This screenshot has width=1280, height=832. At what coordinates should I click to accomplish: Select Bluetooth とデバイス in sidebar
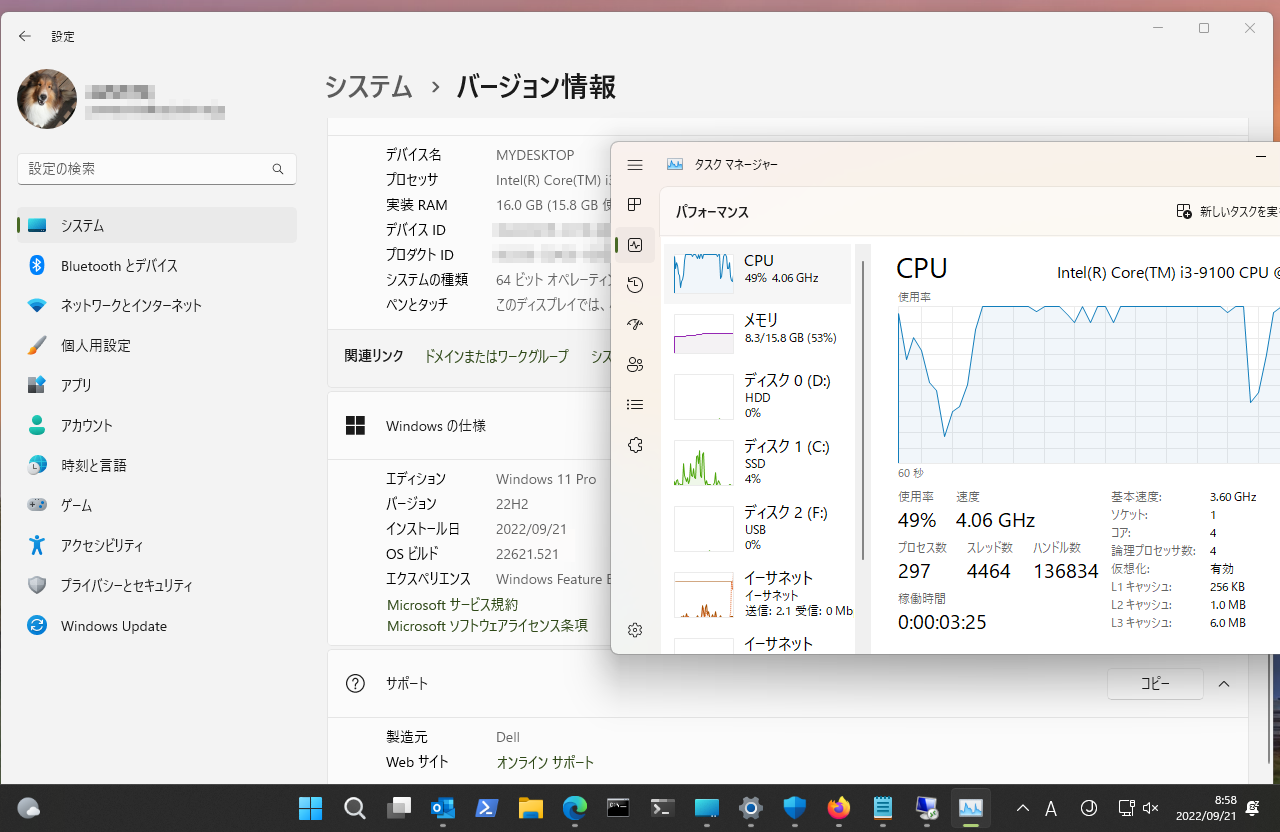tap(119, 266)
